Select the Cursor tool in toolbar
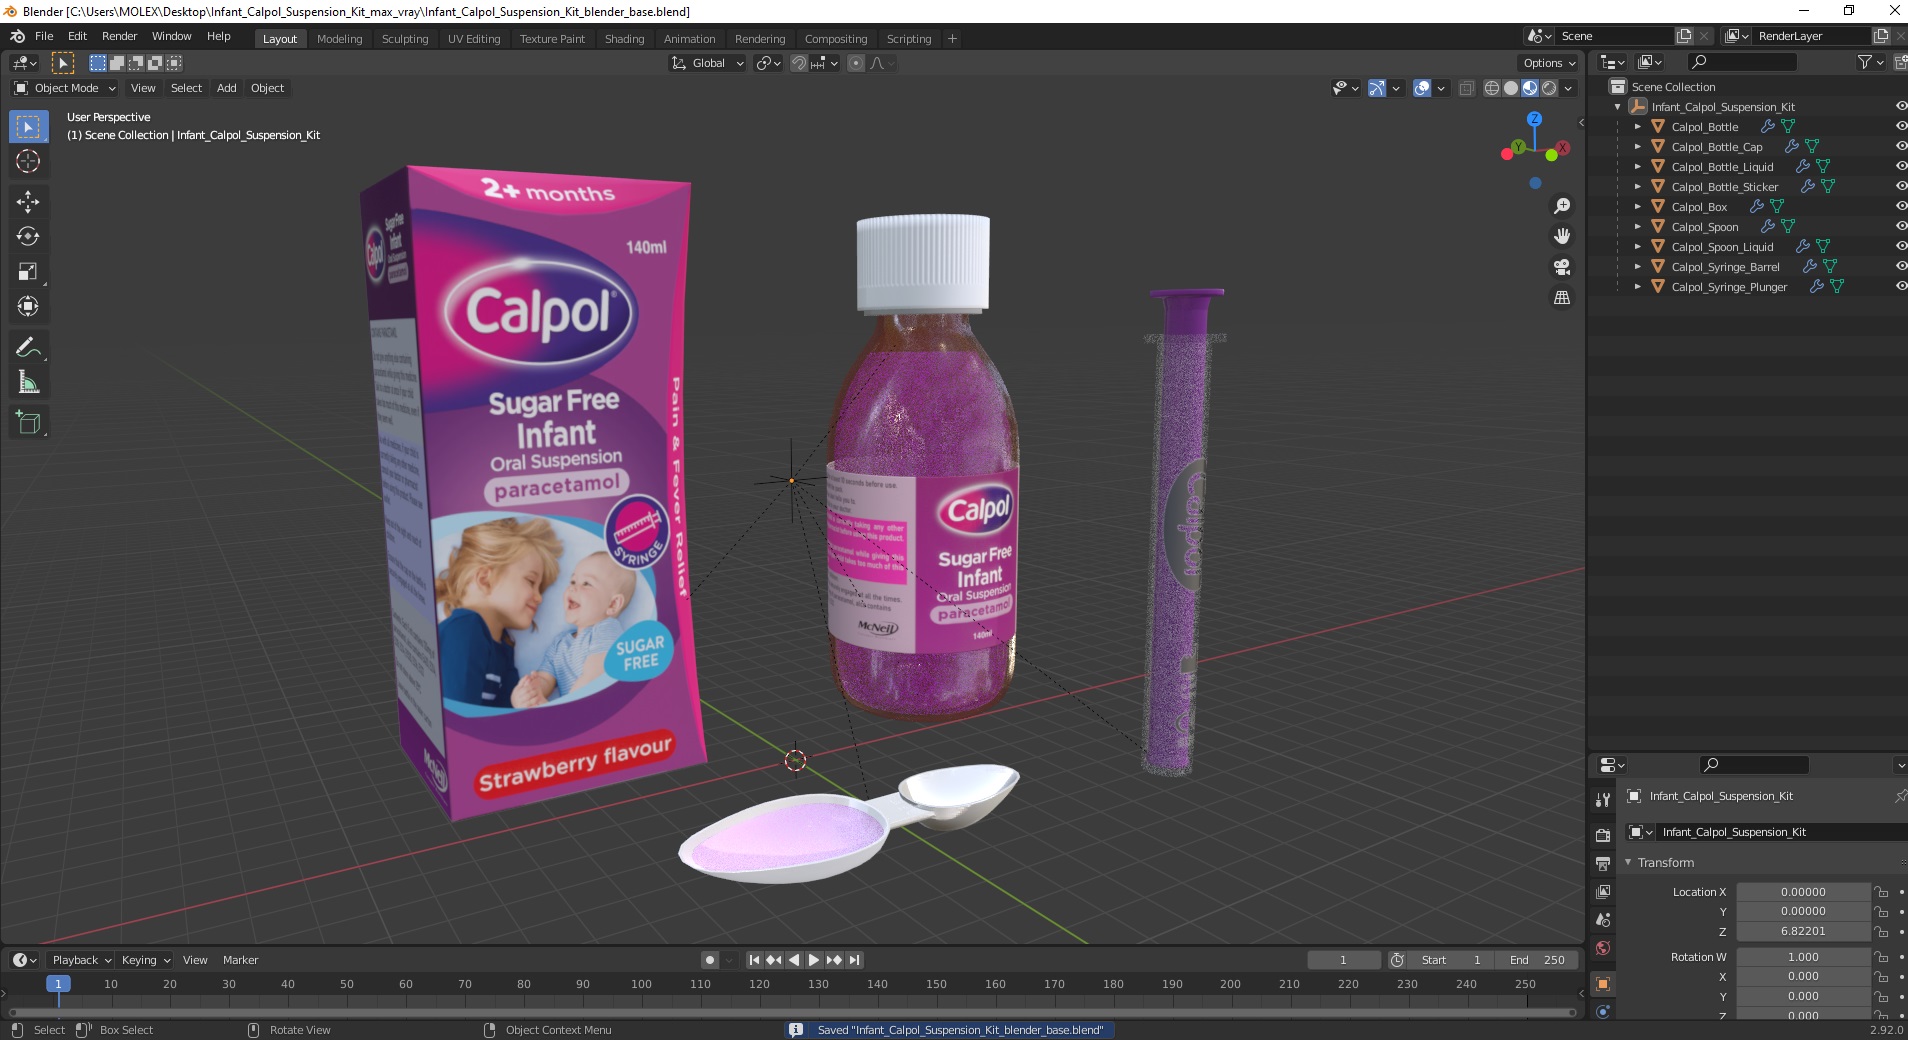 point(28,161)
